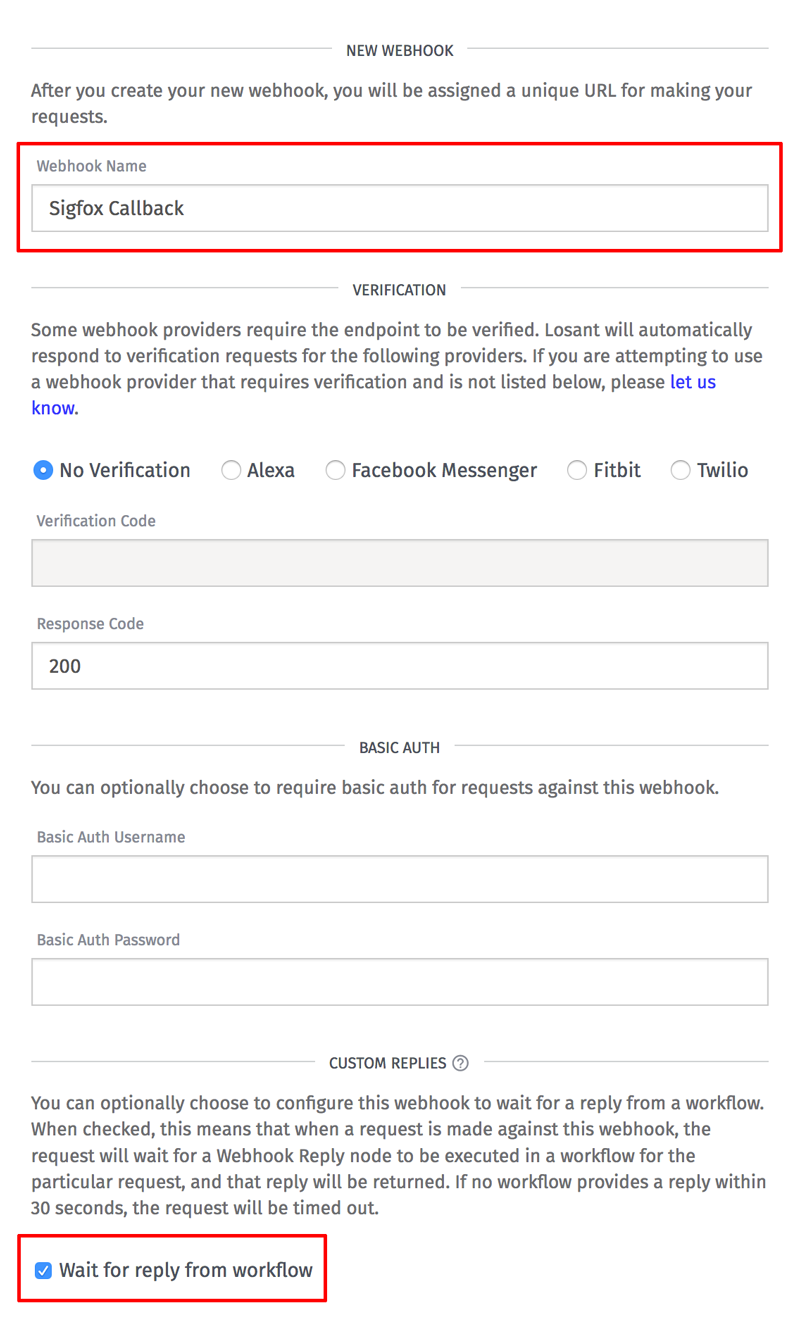Click the Webhook Name text field
The height and width of the screenshot is (1328, 800).
[x=400, y=208]
